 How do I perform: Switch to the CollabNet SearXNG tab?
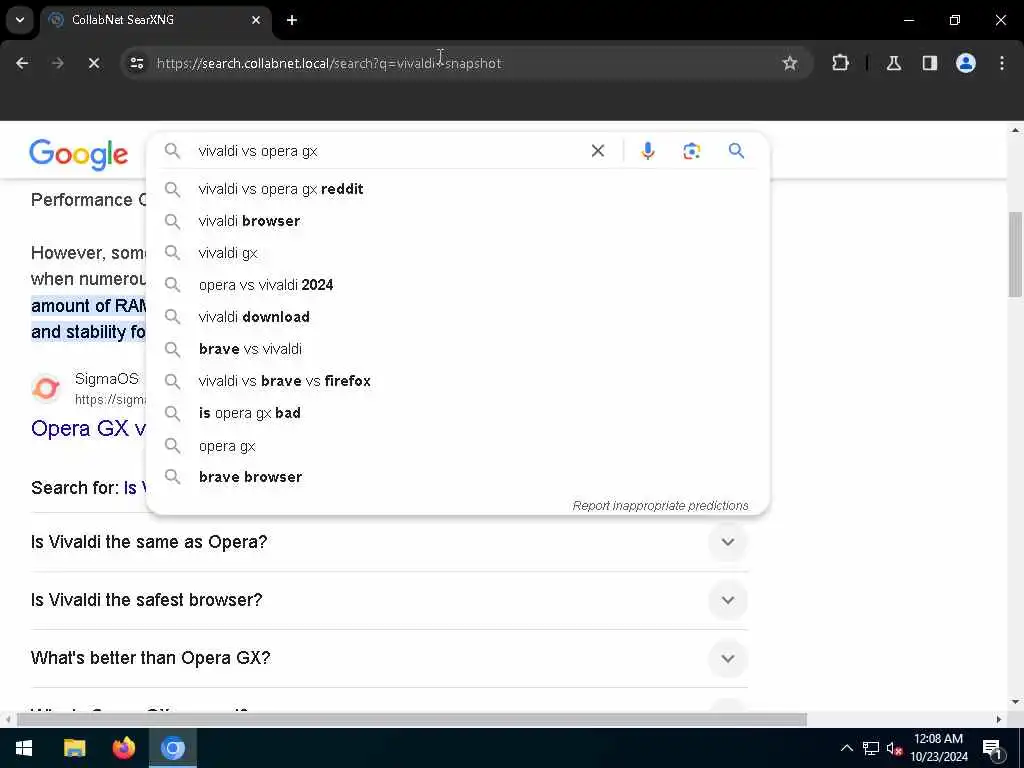point(155,20)
